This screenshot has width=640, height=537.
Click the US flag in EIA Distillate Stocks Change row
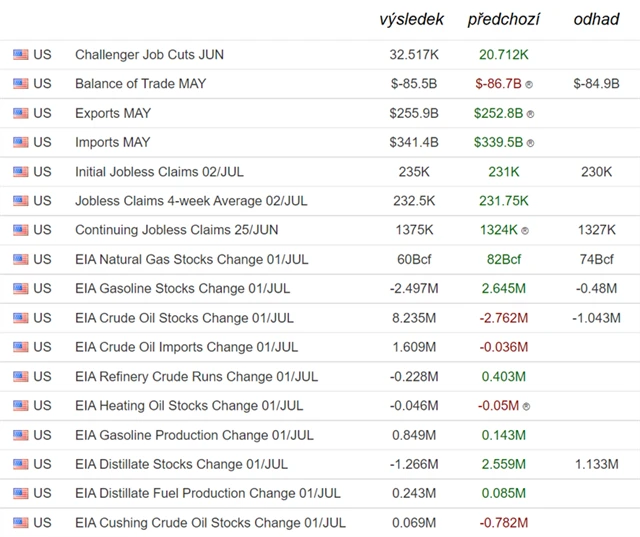click(20, 465)
